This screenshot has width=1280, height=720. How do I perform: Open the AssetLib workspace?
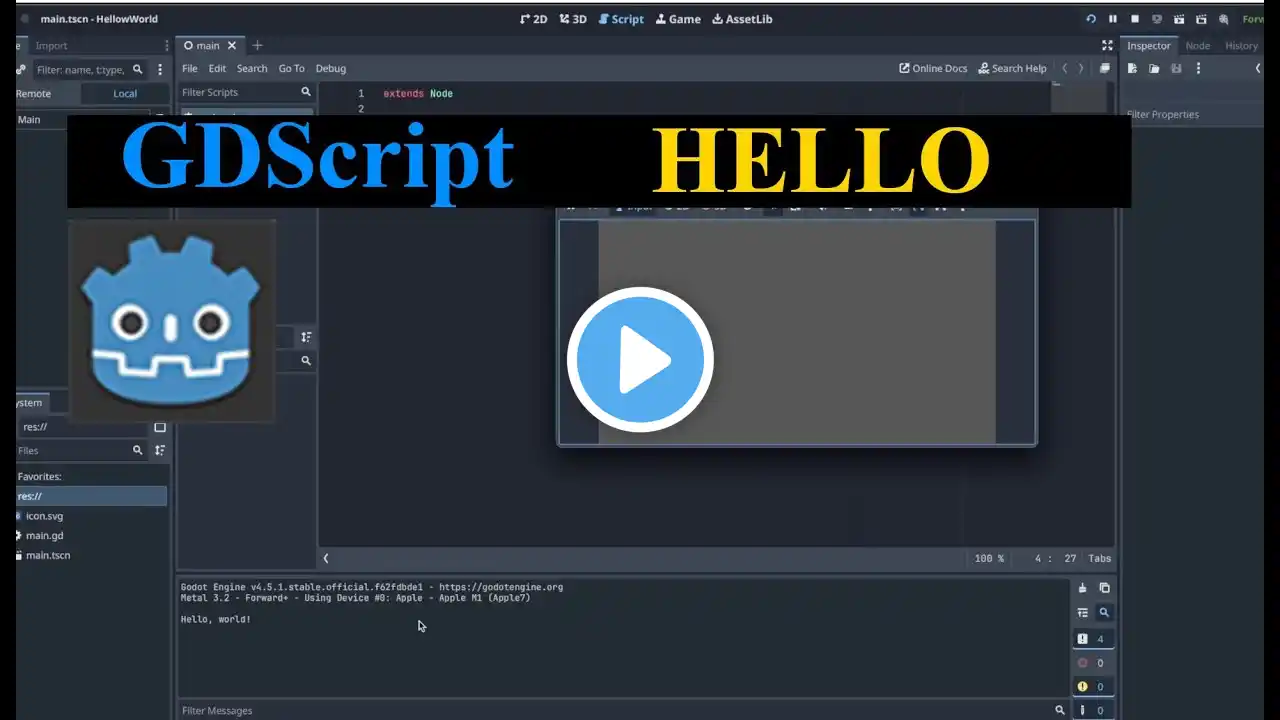point(742,19)
